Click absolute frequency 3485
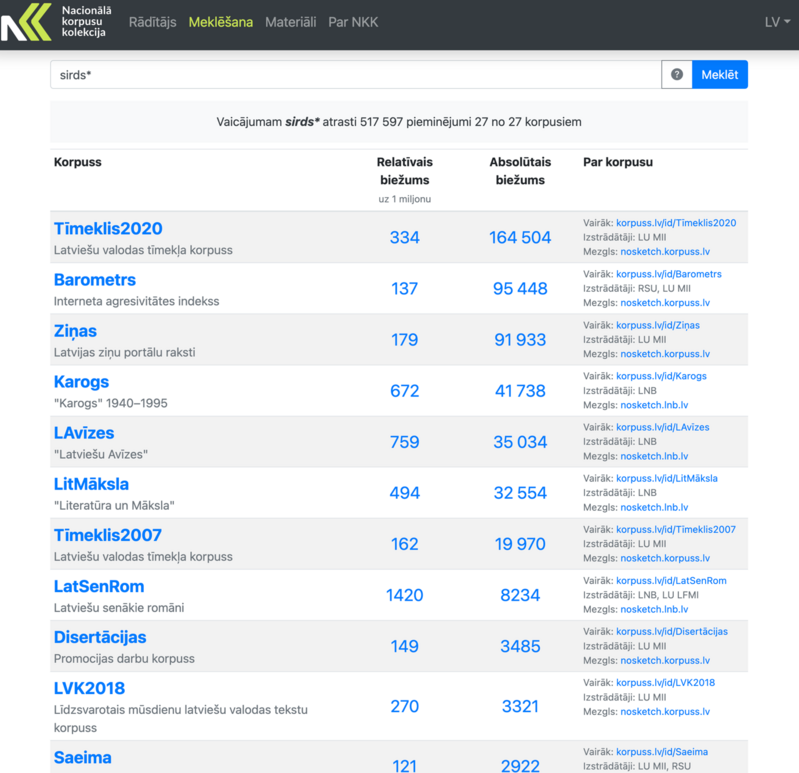Viewport: 799px width, 773px height. coord(520,646)
